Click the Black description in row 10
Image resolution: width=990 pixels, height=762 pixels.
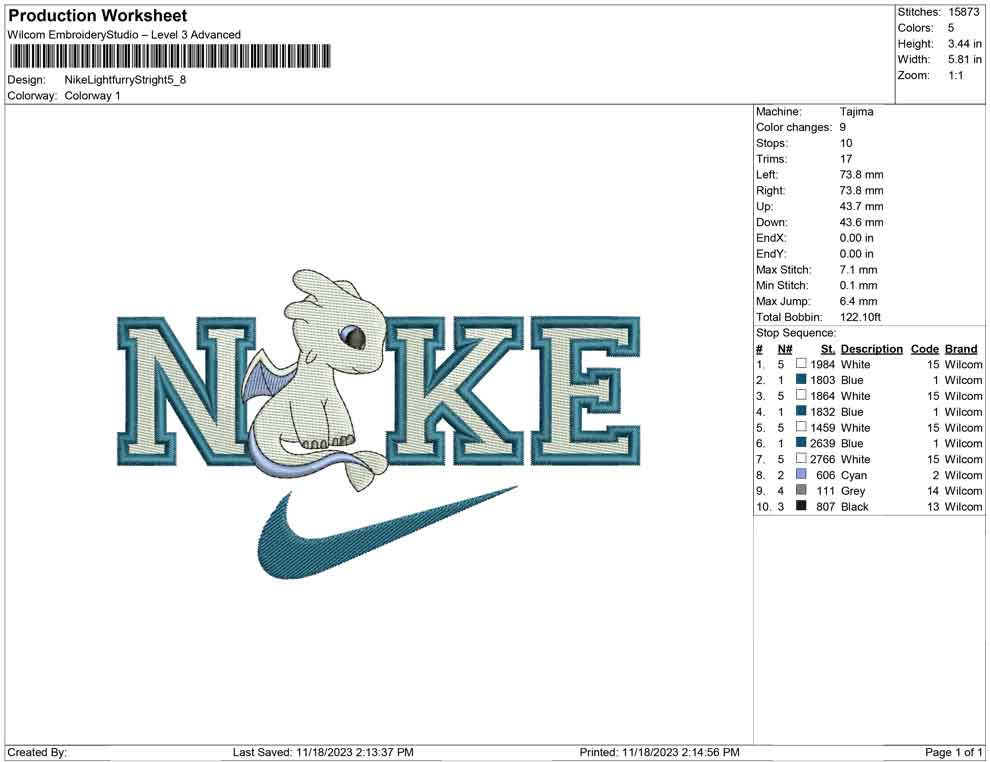[855, 506]
